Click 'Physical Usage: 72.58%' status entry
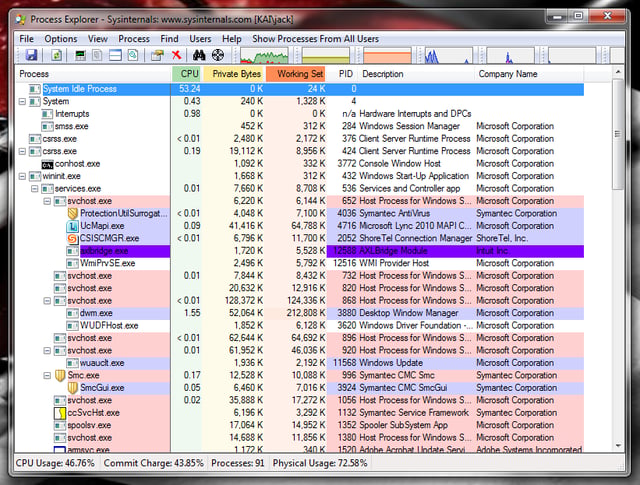Image resolution: width=640 pixels, height=485 pixels. tap(320, 463)
